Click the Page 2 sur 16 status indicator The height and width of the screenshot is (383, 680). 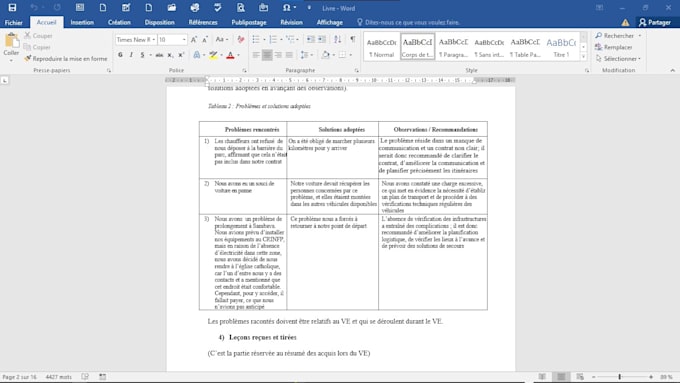point(20,376)
